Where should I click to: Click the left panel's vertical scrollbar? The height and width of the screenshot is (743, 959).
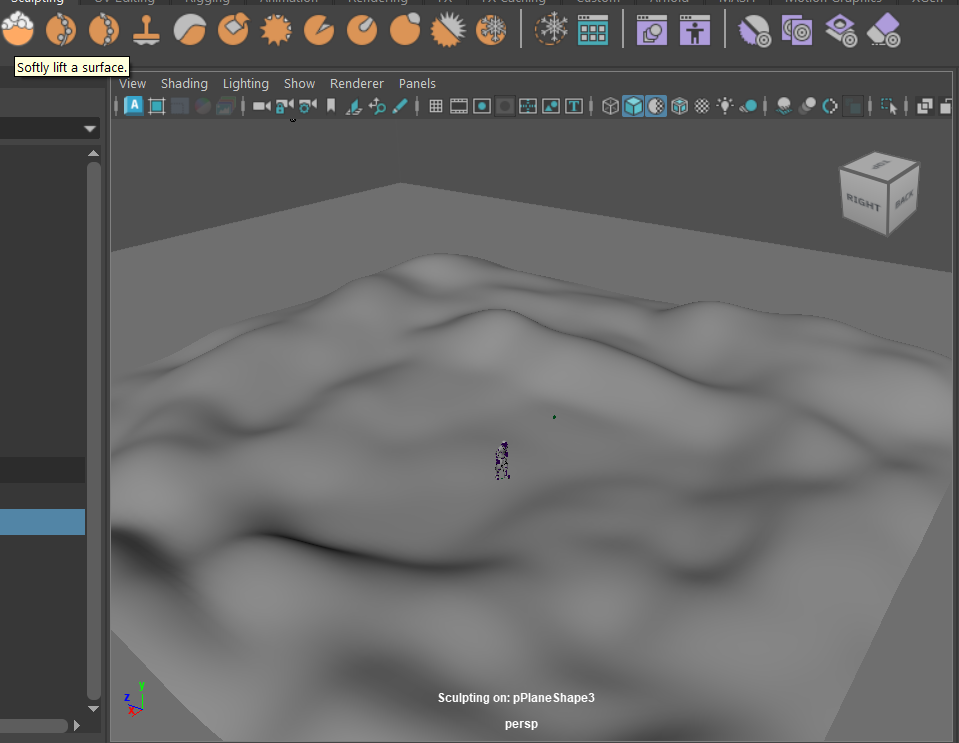(93, 430)
